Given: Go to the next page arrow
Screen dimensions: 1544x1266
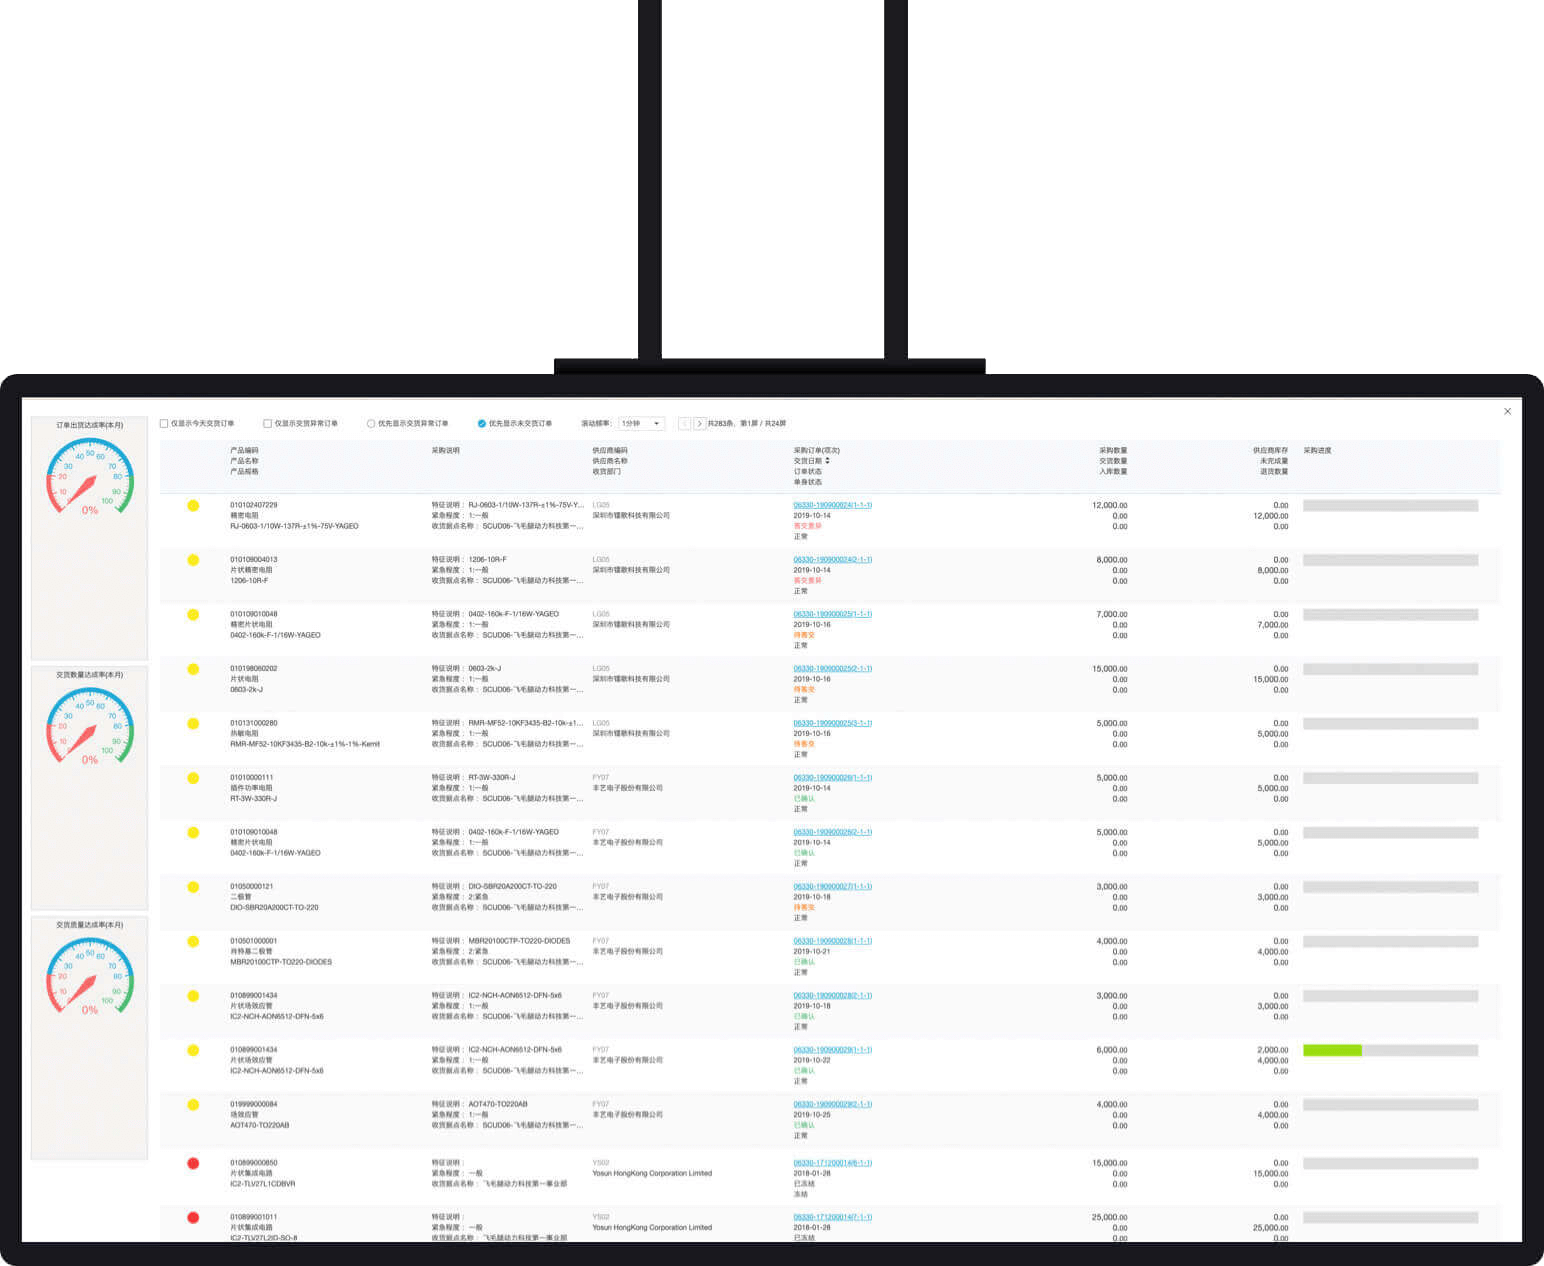Looking at the screenshot, I should [699, 424].
